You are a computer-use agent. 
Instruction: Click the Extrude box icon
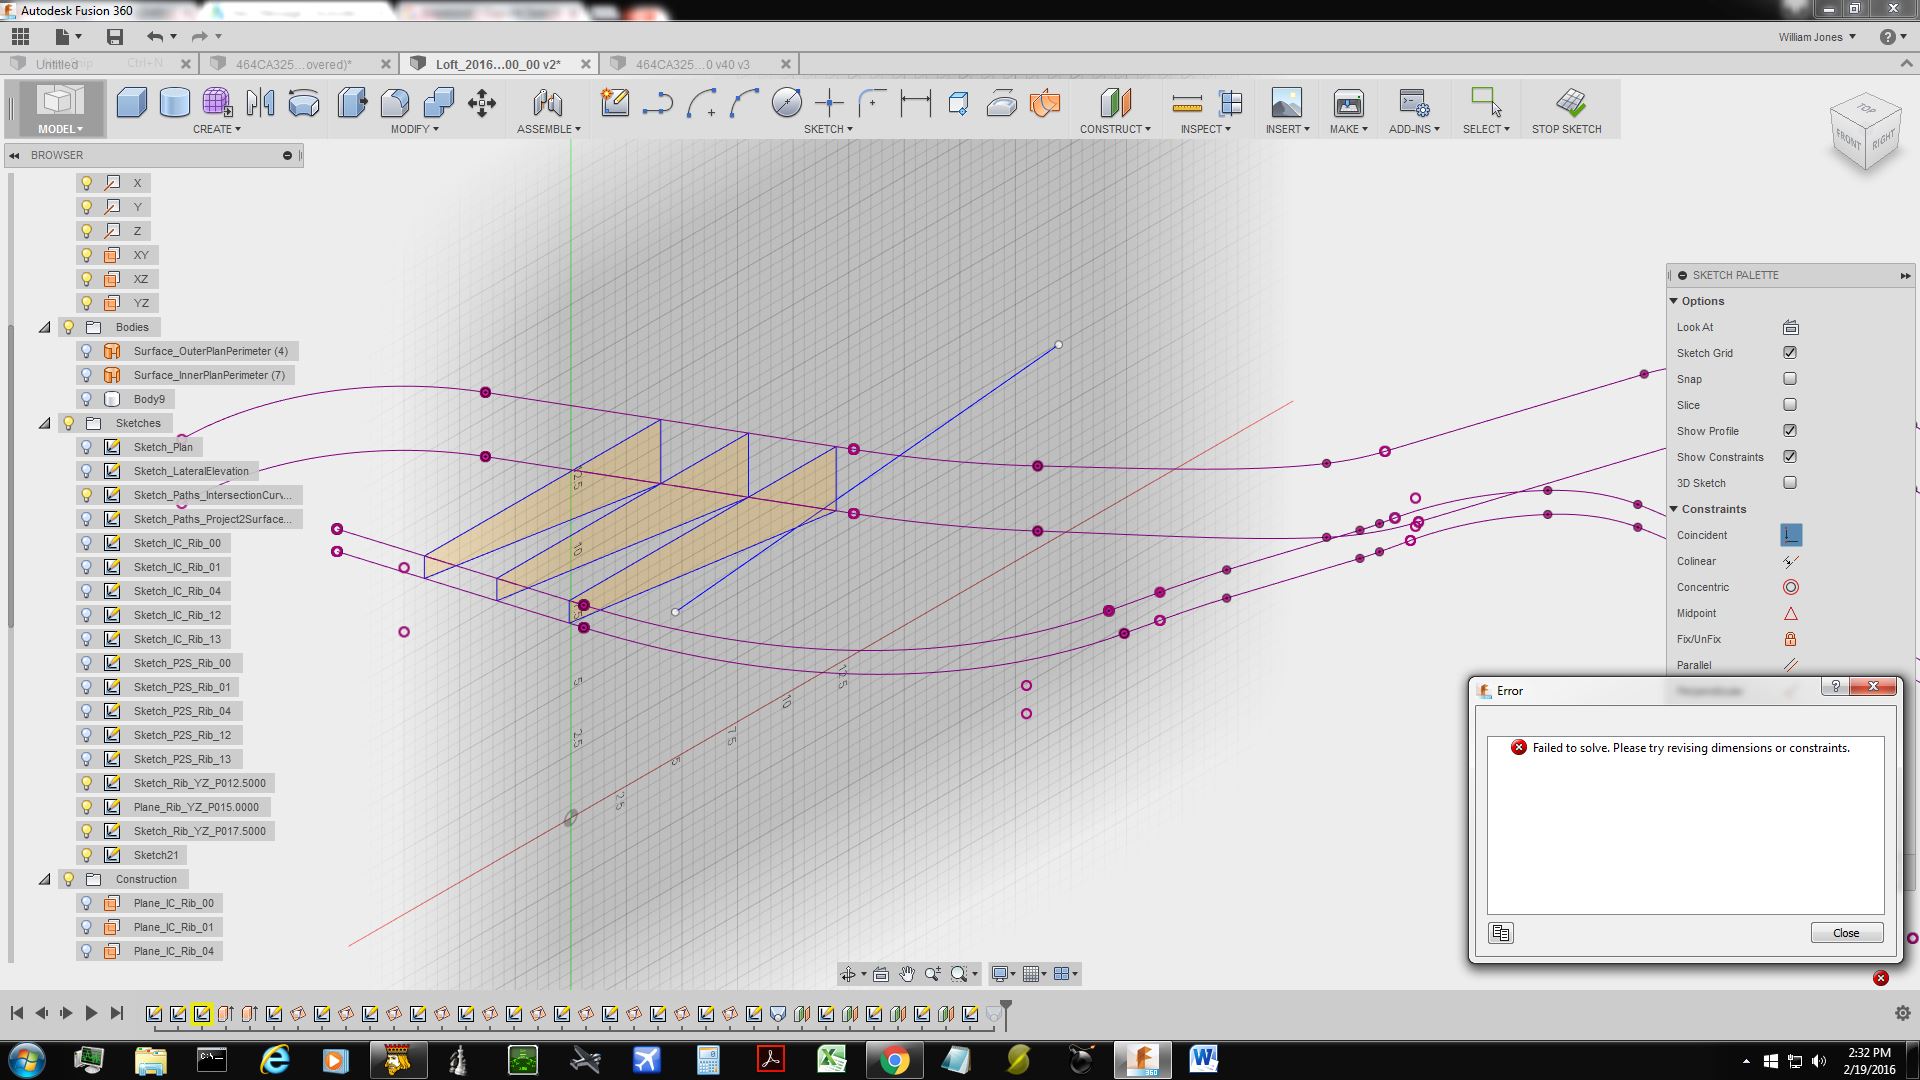(x=132, y=103)
